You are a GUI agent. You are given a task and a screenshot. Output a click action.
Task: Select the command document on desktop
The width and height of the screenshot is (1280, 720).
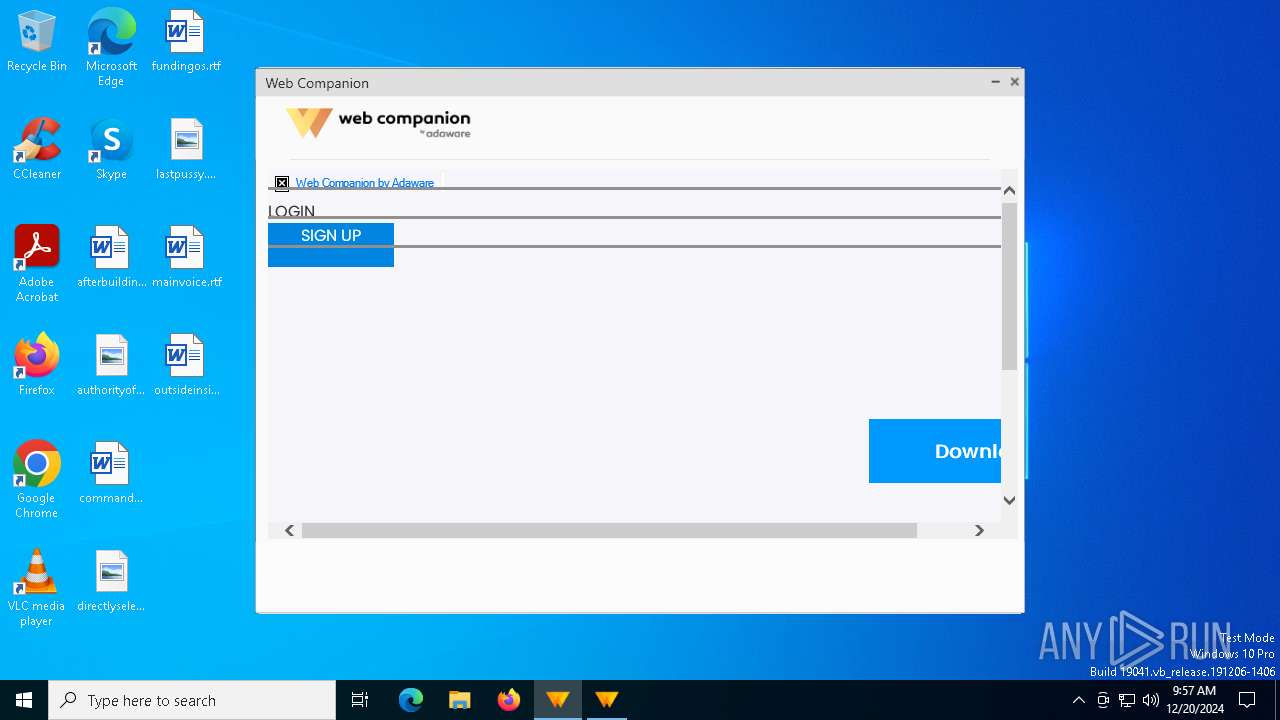[111, 473]
